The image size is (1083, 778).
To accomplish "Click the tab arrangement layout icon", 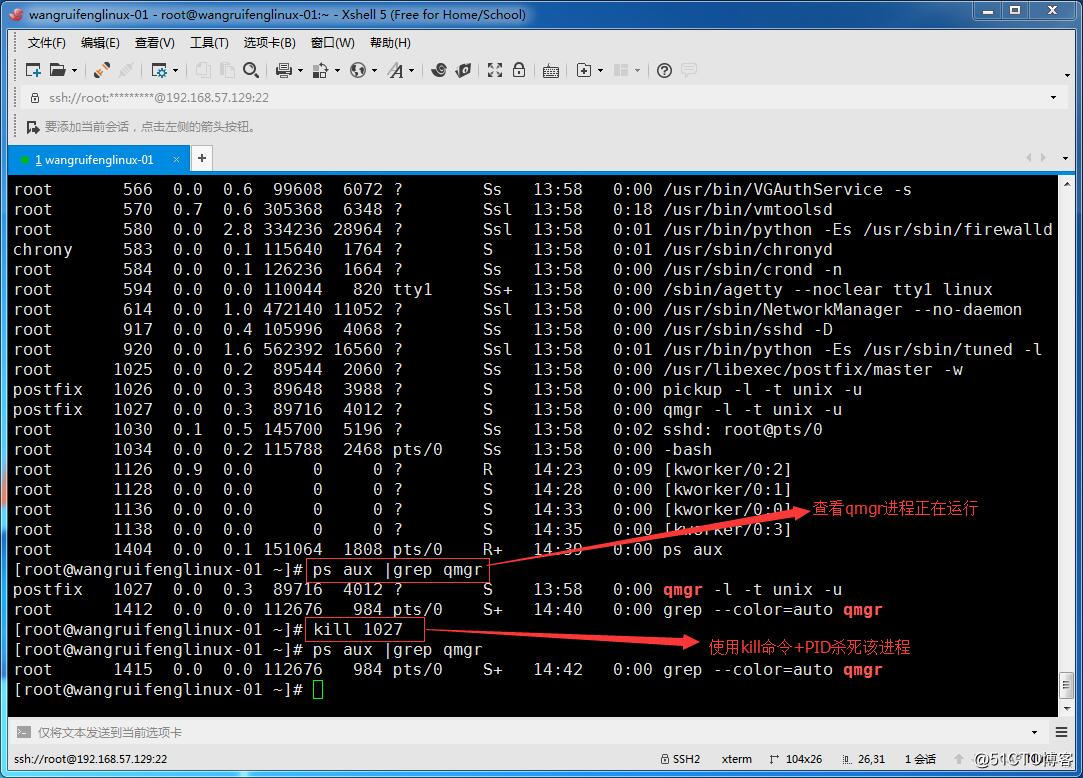I will (x=621, y=70).
